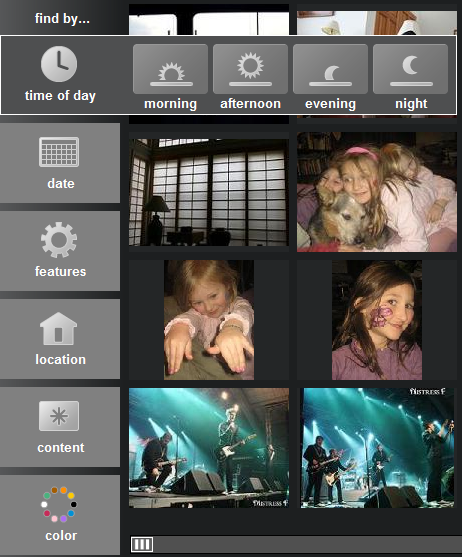Click the 'afternoon' label text
Screen dimensions: 462x557
250,104
